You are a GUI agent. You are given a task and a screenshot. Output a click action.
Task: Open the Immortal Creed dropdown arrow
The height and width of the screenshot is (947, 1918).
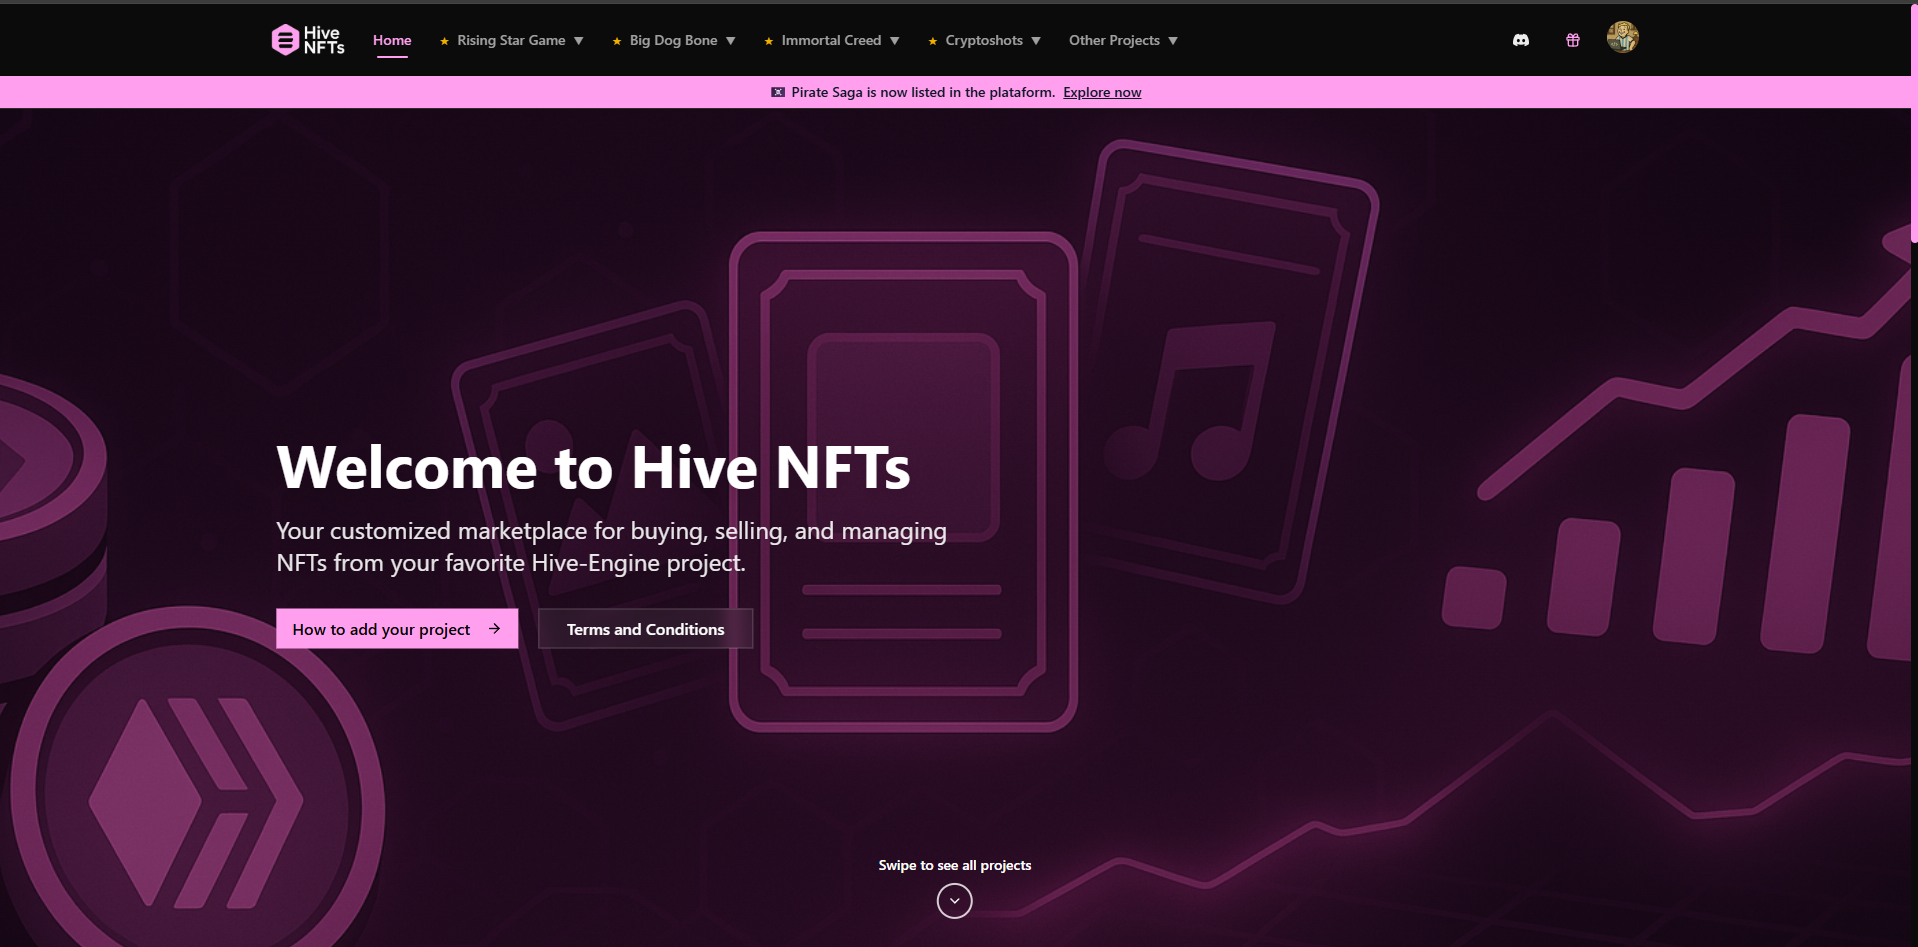pos(894,41)
